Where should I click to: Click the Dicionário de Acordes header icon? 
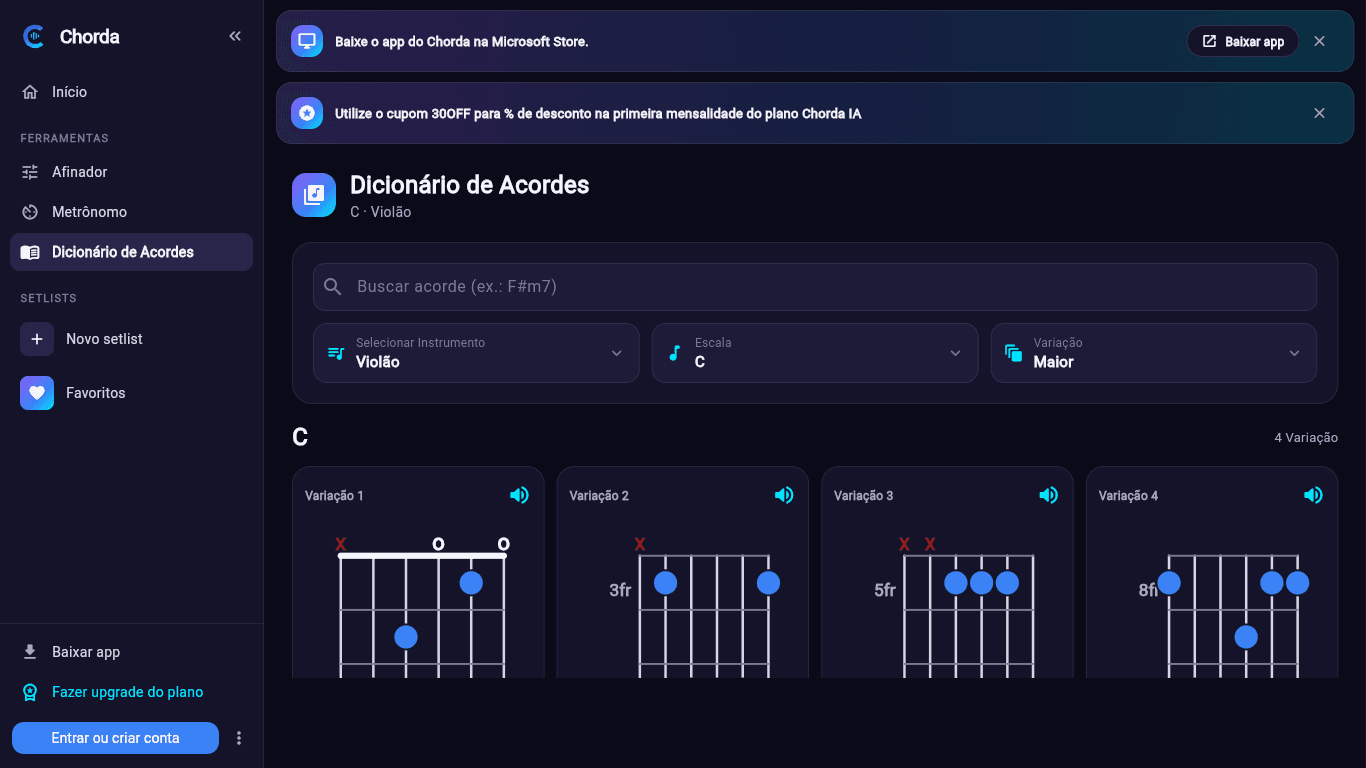click(x=314, y=195)
